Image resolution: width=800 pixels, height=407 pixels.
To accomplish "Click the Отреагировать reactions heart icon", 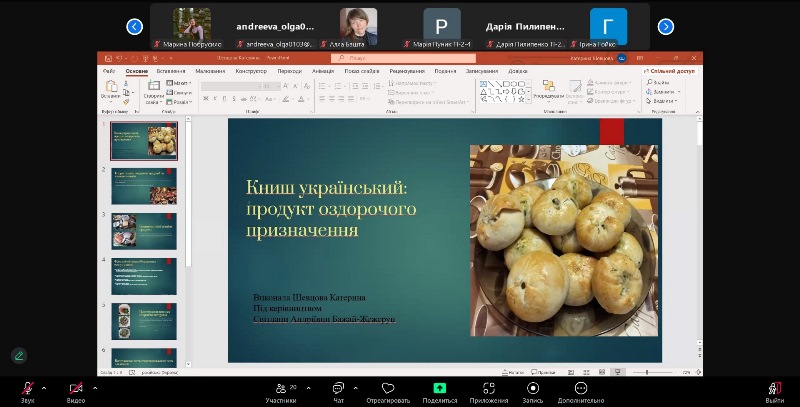I will (x=388, y=388).
